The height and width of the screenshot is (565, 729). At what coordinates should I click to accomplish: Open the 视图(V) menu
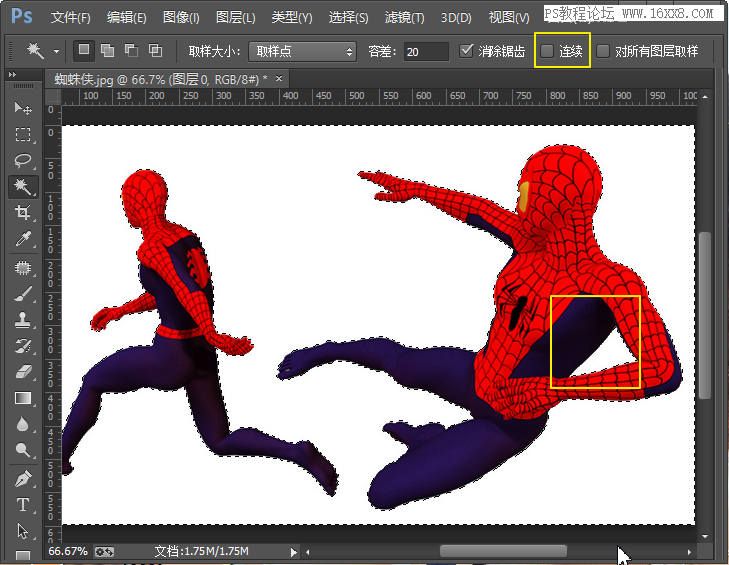509,18
